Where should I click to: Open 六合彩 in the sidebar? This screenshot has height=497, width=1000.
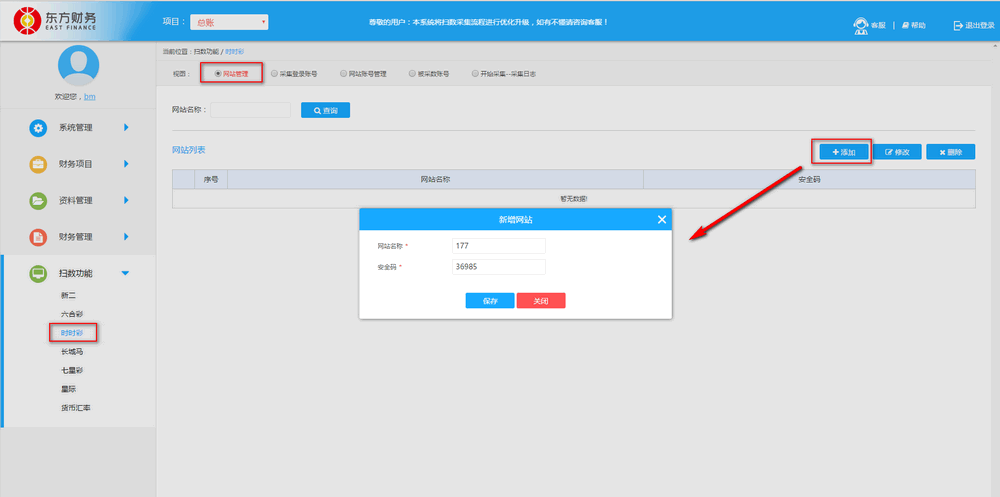coord(72,314)
